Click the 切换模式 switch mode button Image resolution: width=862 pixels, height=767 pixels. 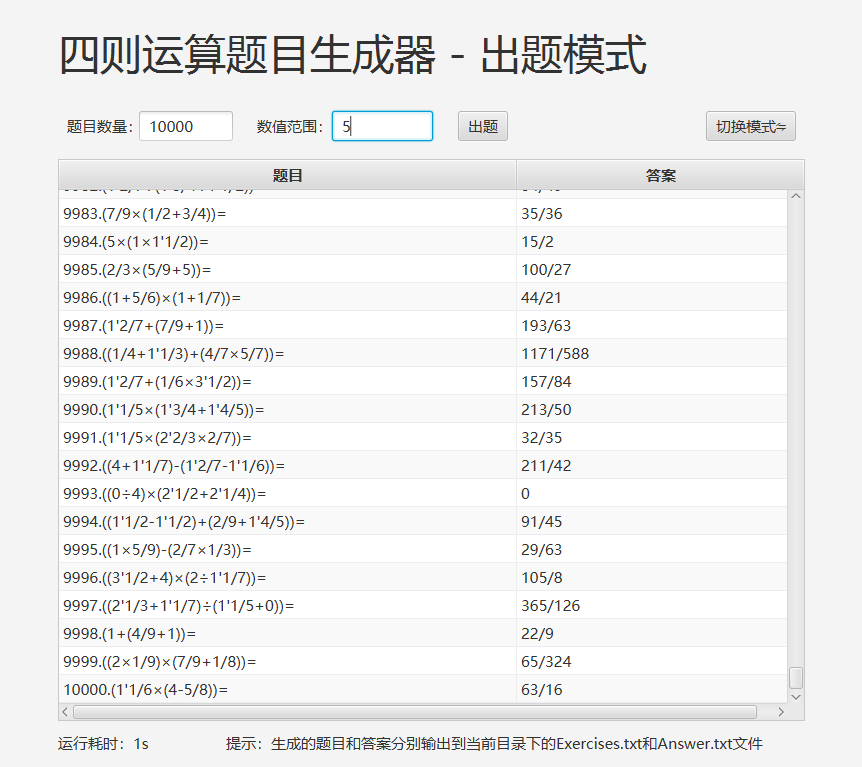click(x=750, y=126)
